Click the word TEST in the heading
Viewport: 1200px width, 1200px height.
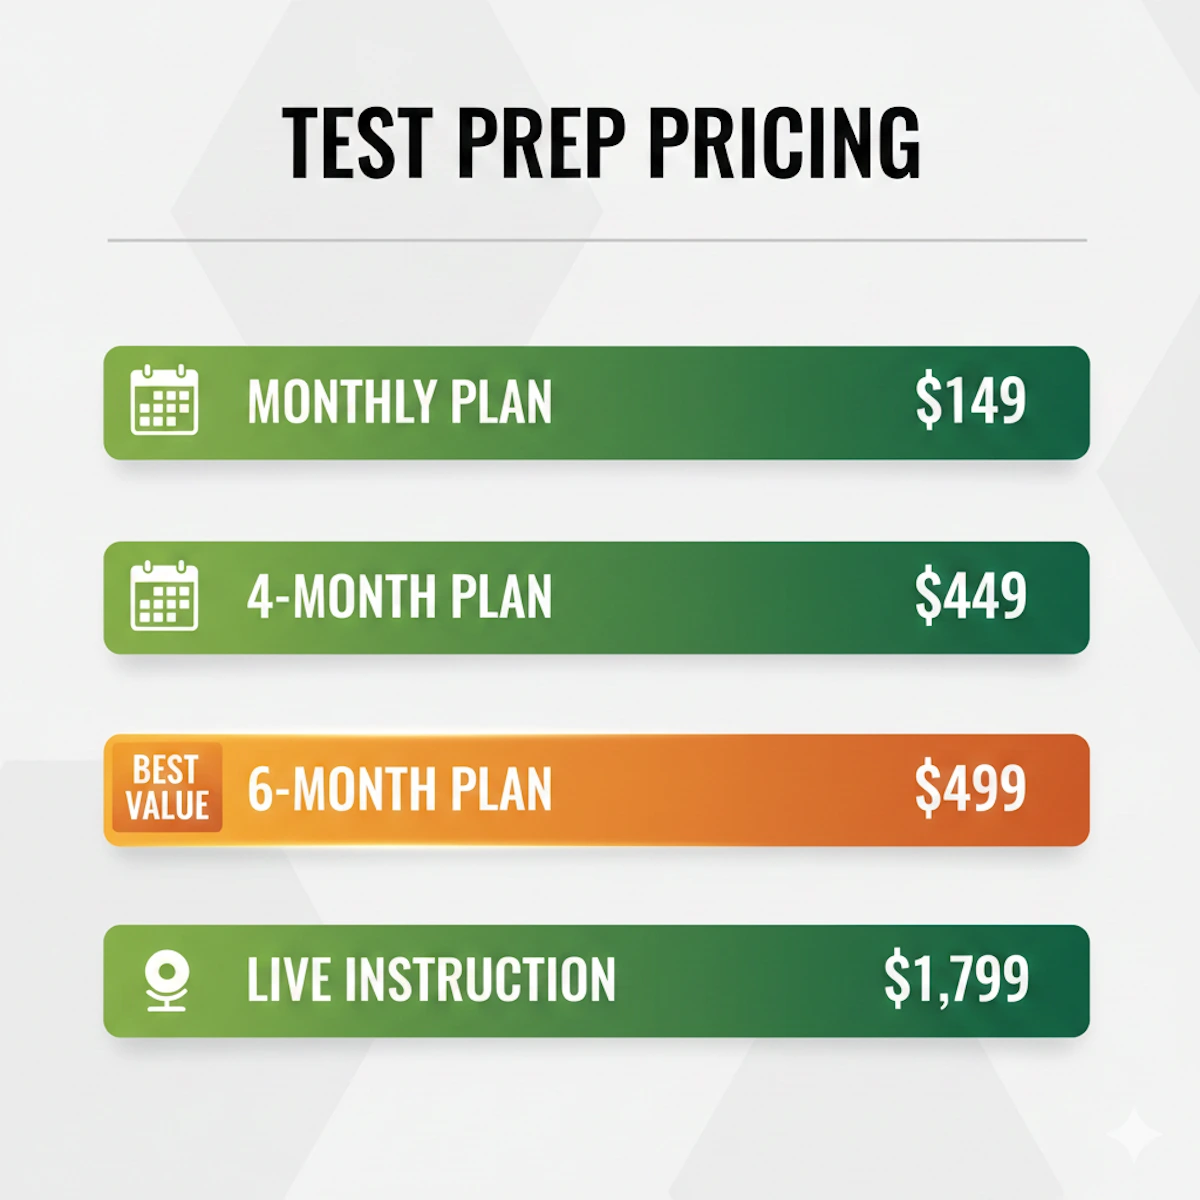pos(357,143)
